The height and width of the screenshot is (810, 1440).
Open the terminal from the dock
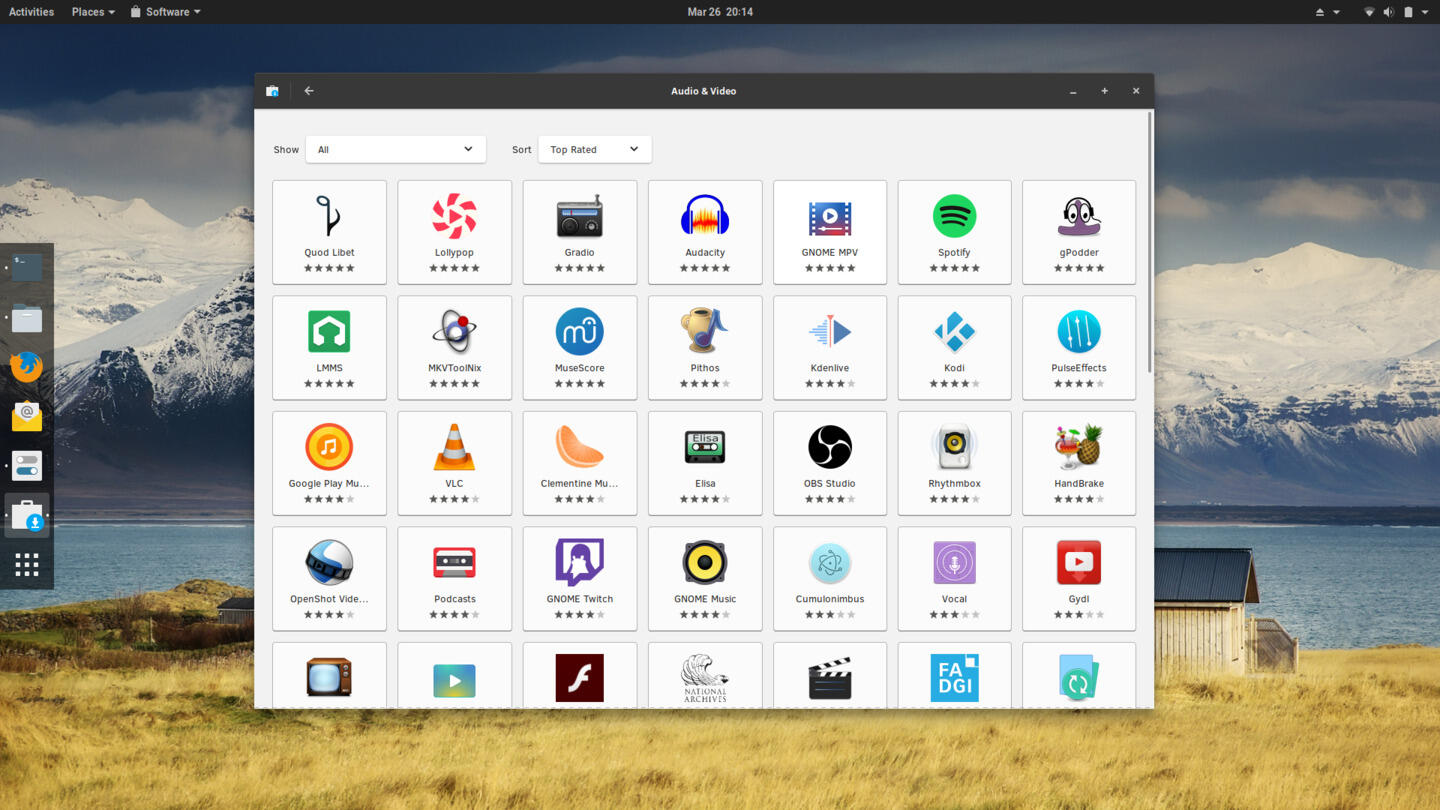pyautogui.click(x=27, y=268)
